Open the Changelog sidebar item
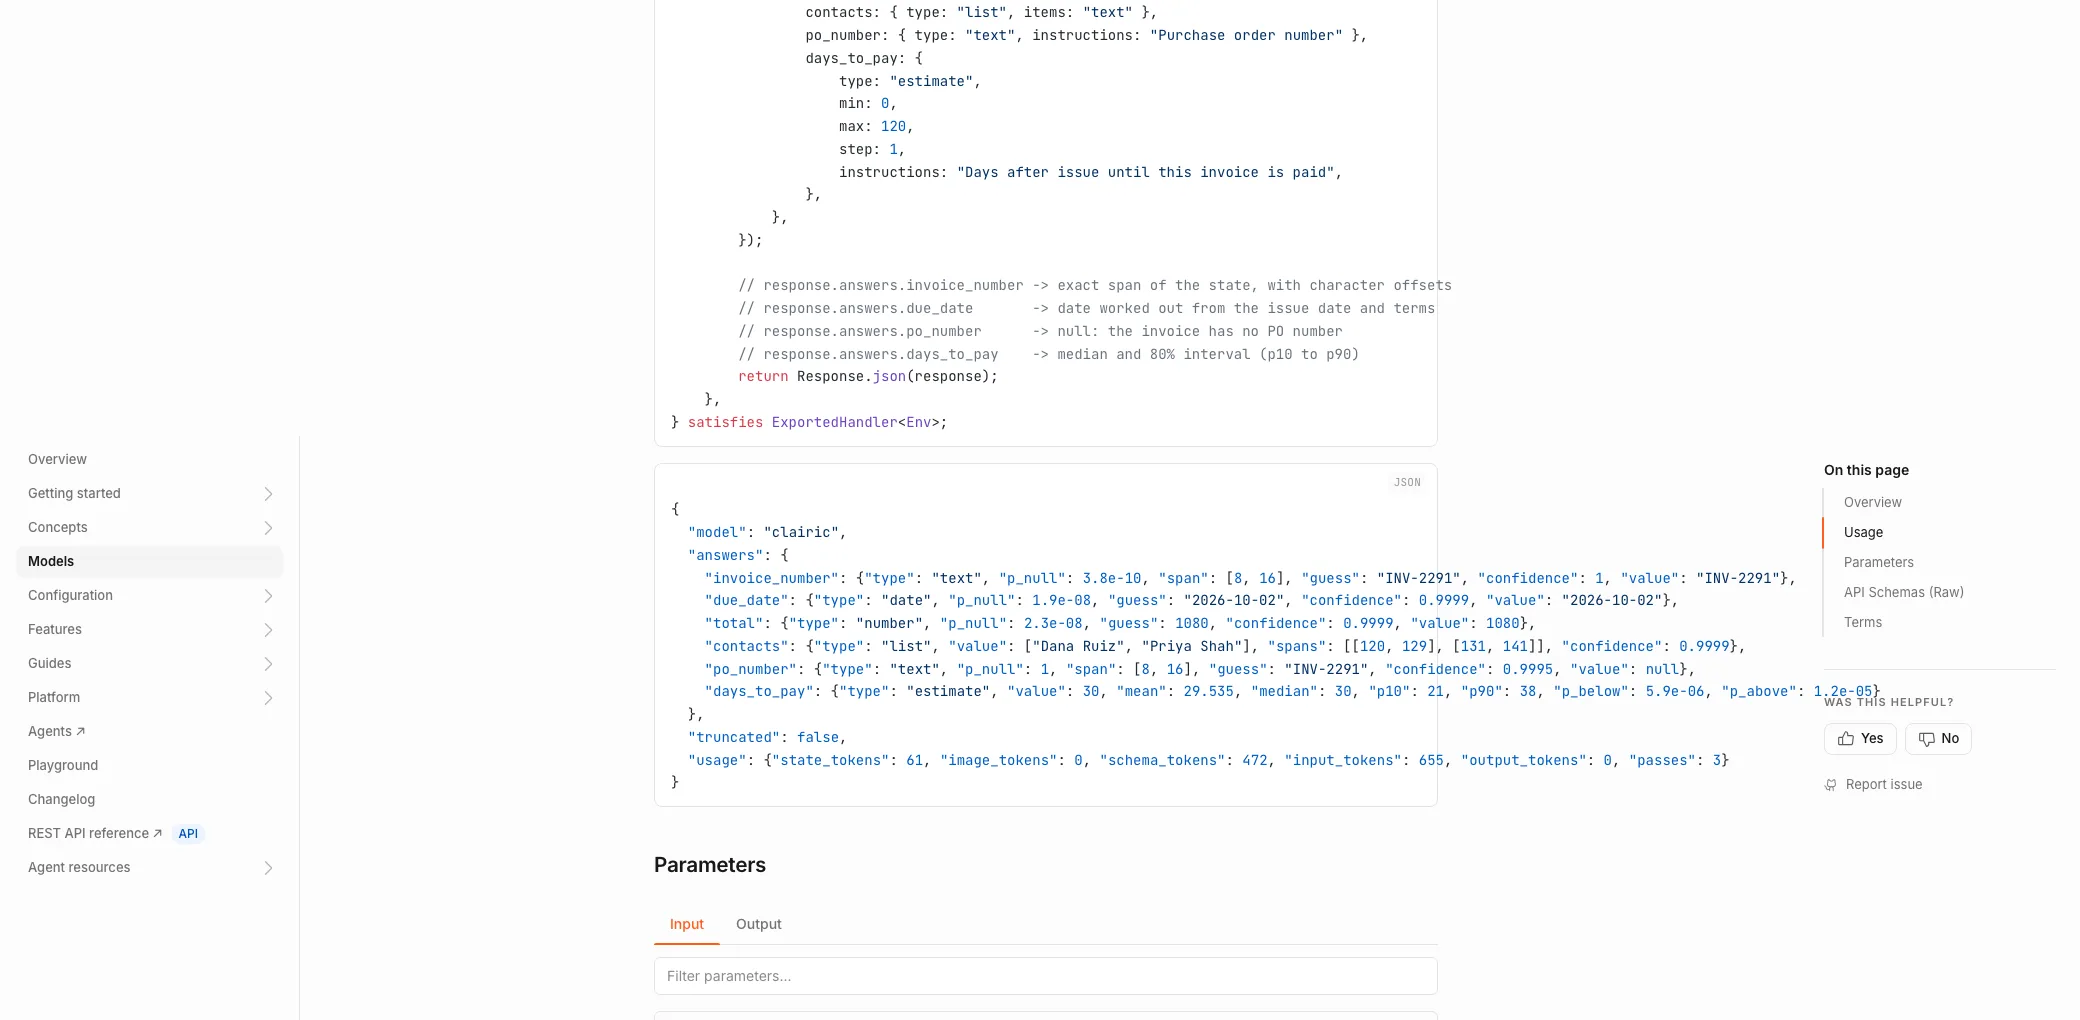Viewport: 2080px width, 1020px height. [x=62, y=799]
